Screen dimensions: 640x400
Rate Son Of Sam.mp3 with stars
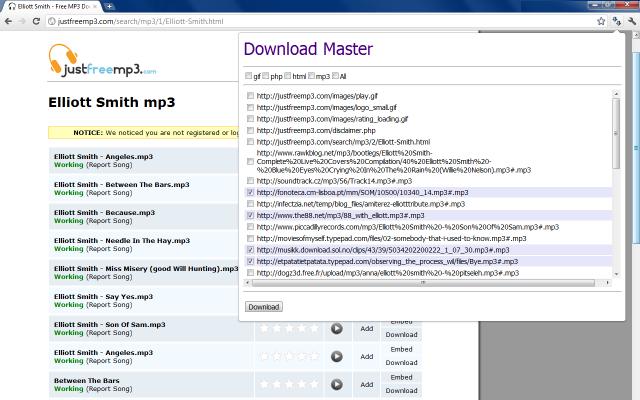point(289,328)
